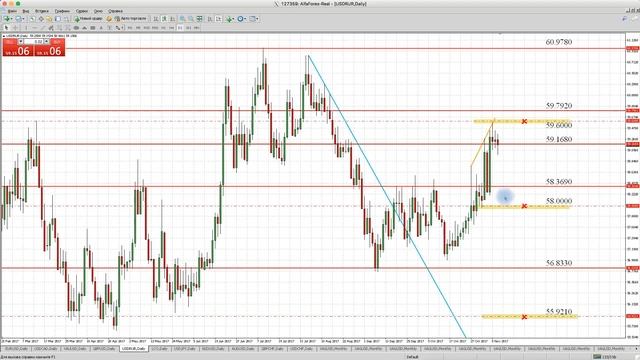
Task: Zoom out of the chart
Action: pyautogui.click(x=190, y=19)
